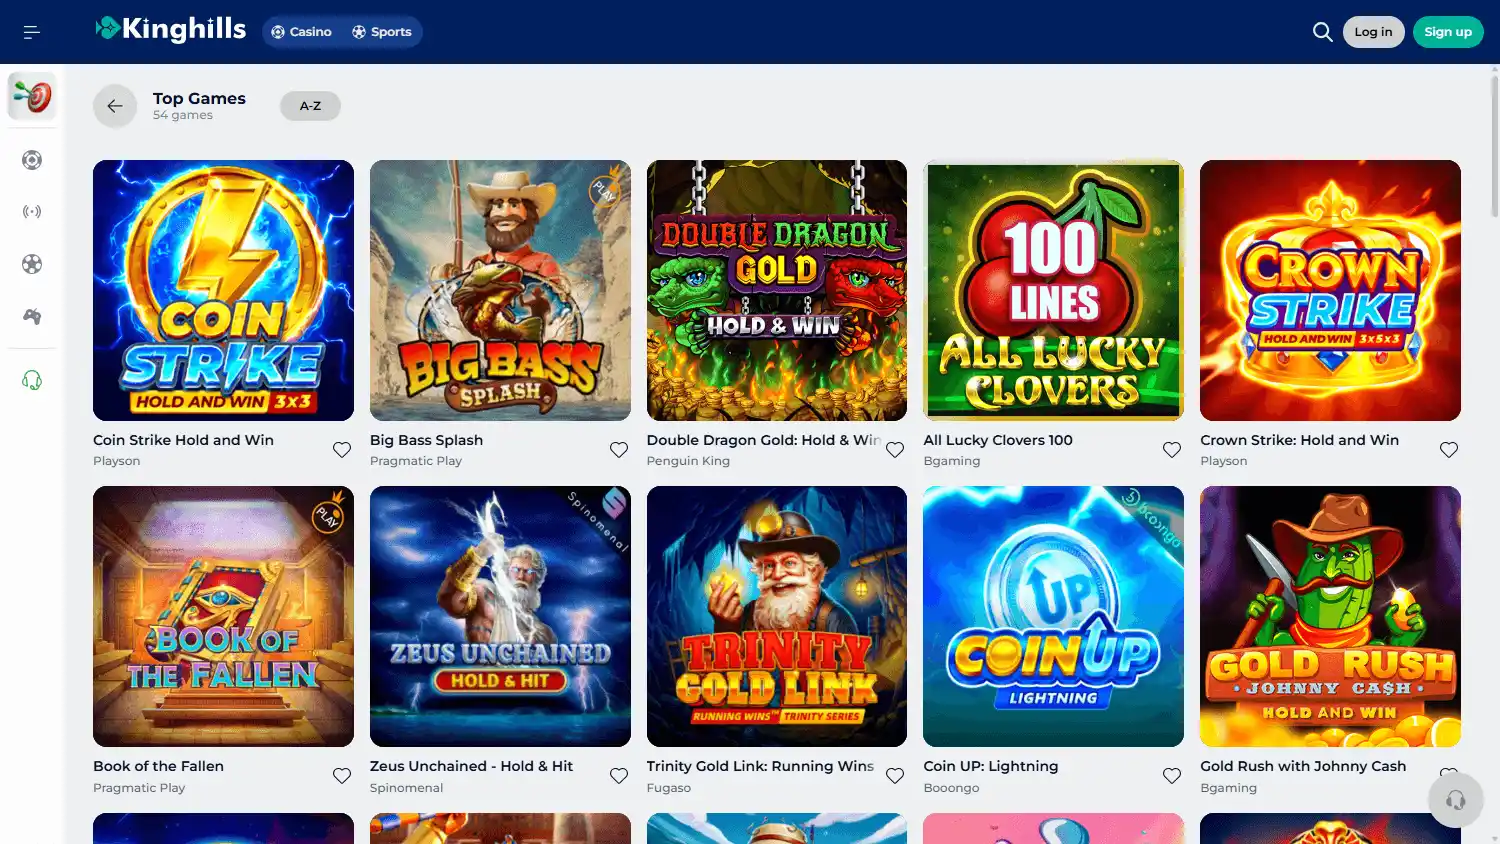Click the All Lucky Clovers 100 title

point(998,440)
